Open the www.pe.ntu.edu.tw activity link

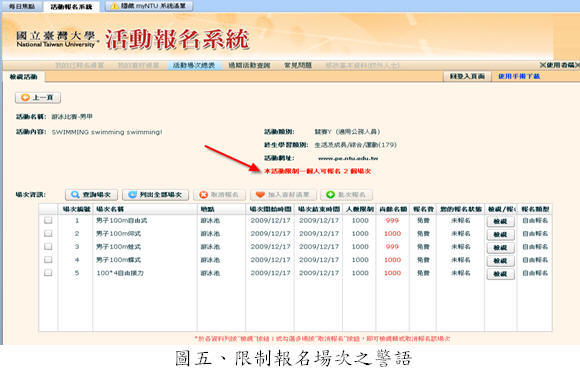tap(348, 158)
